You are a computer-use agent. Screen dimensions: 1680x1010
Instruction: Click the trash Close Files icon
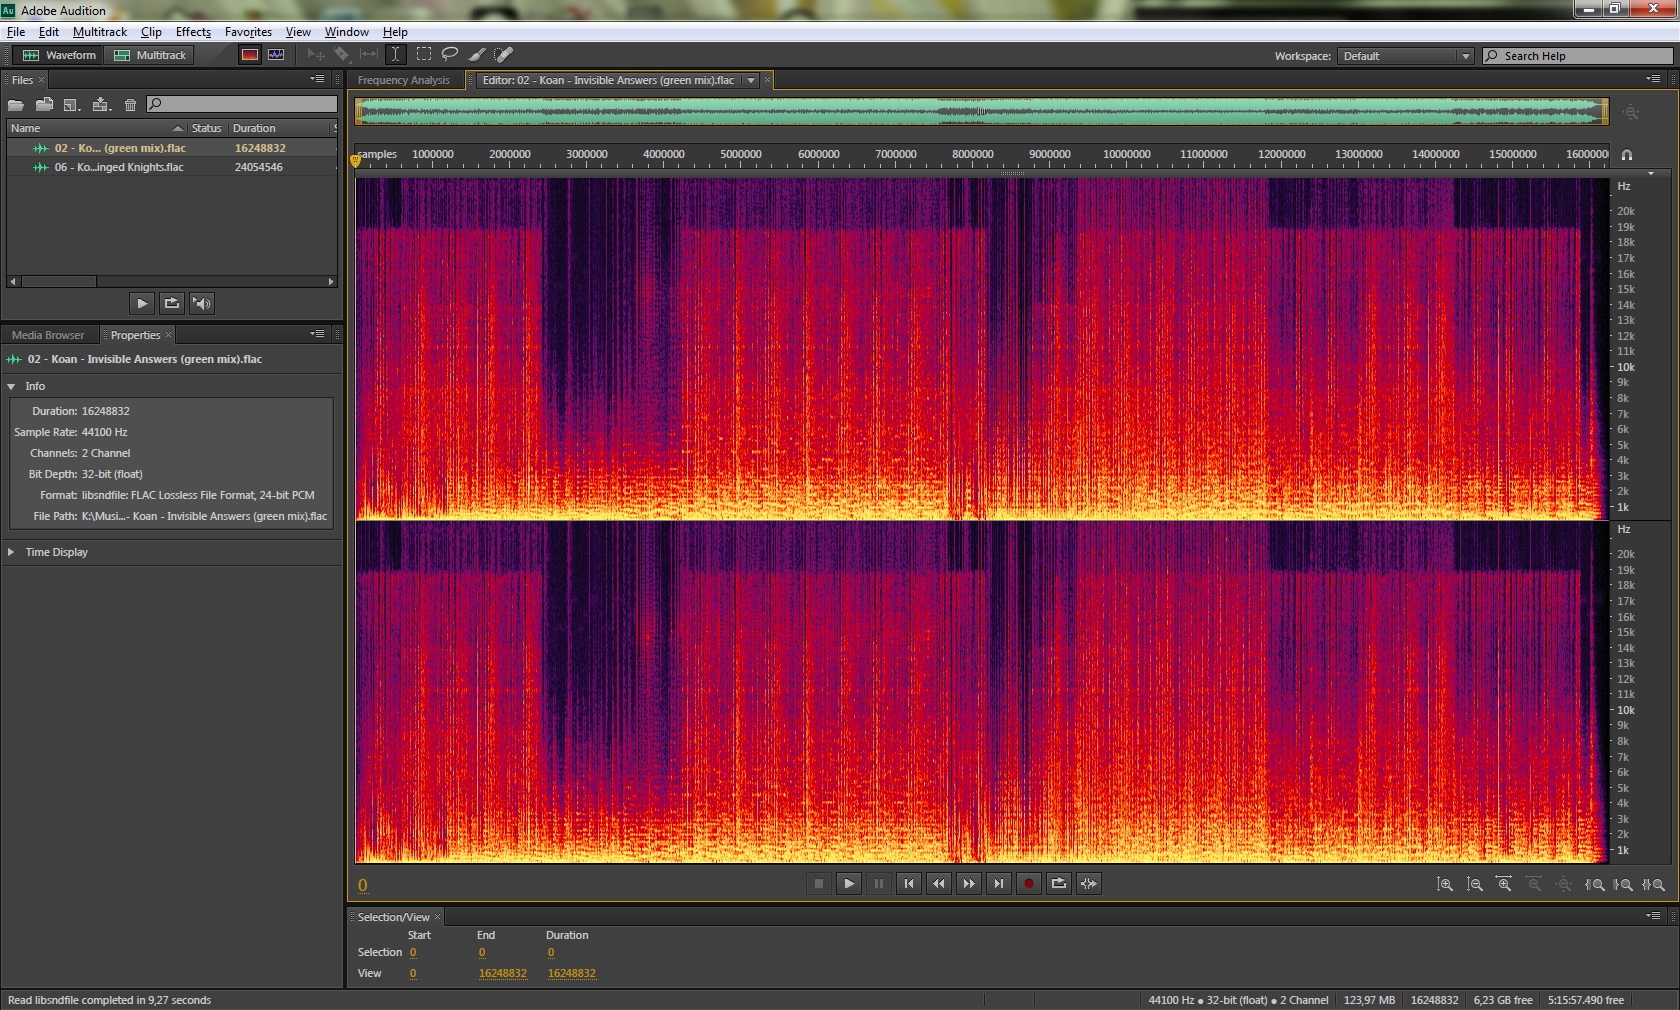(x=130, y=104)
